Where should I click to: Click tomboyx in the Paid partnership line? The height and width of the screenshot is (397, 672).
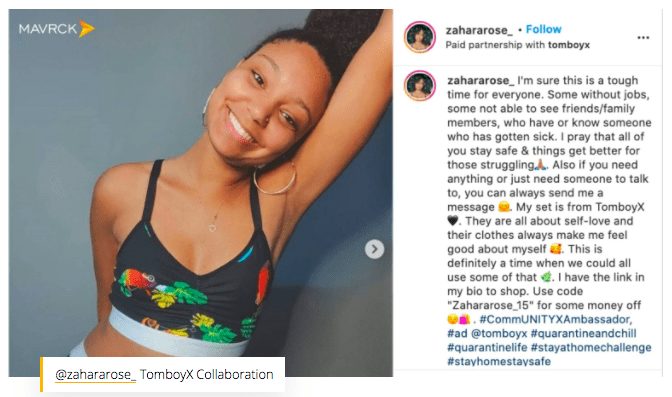[569, 45]
